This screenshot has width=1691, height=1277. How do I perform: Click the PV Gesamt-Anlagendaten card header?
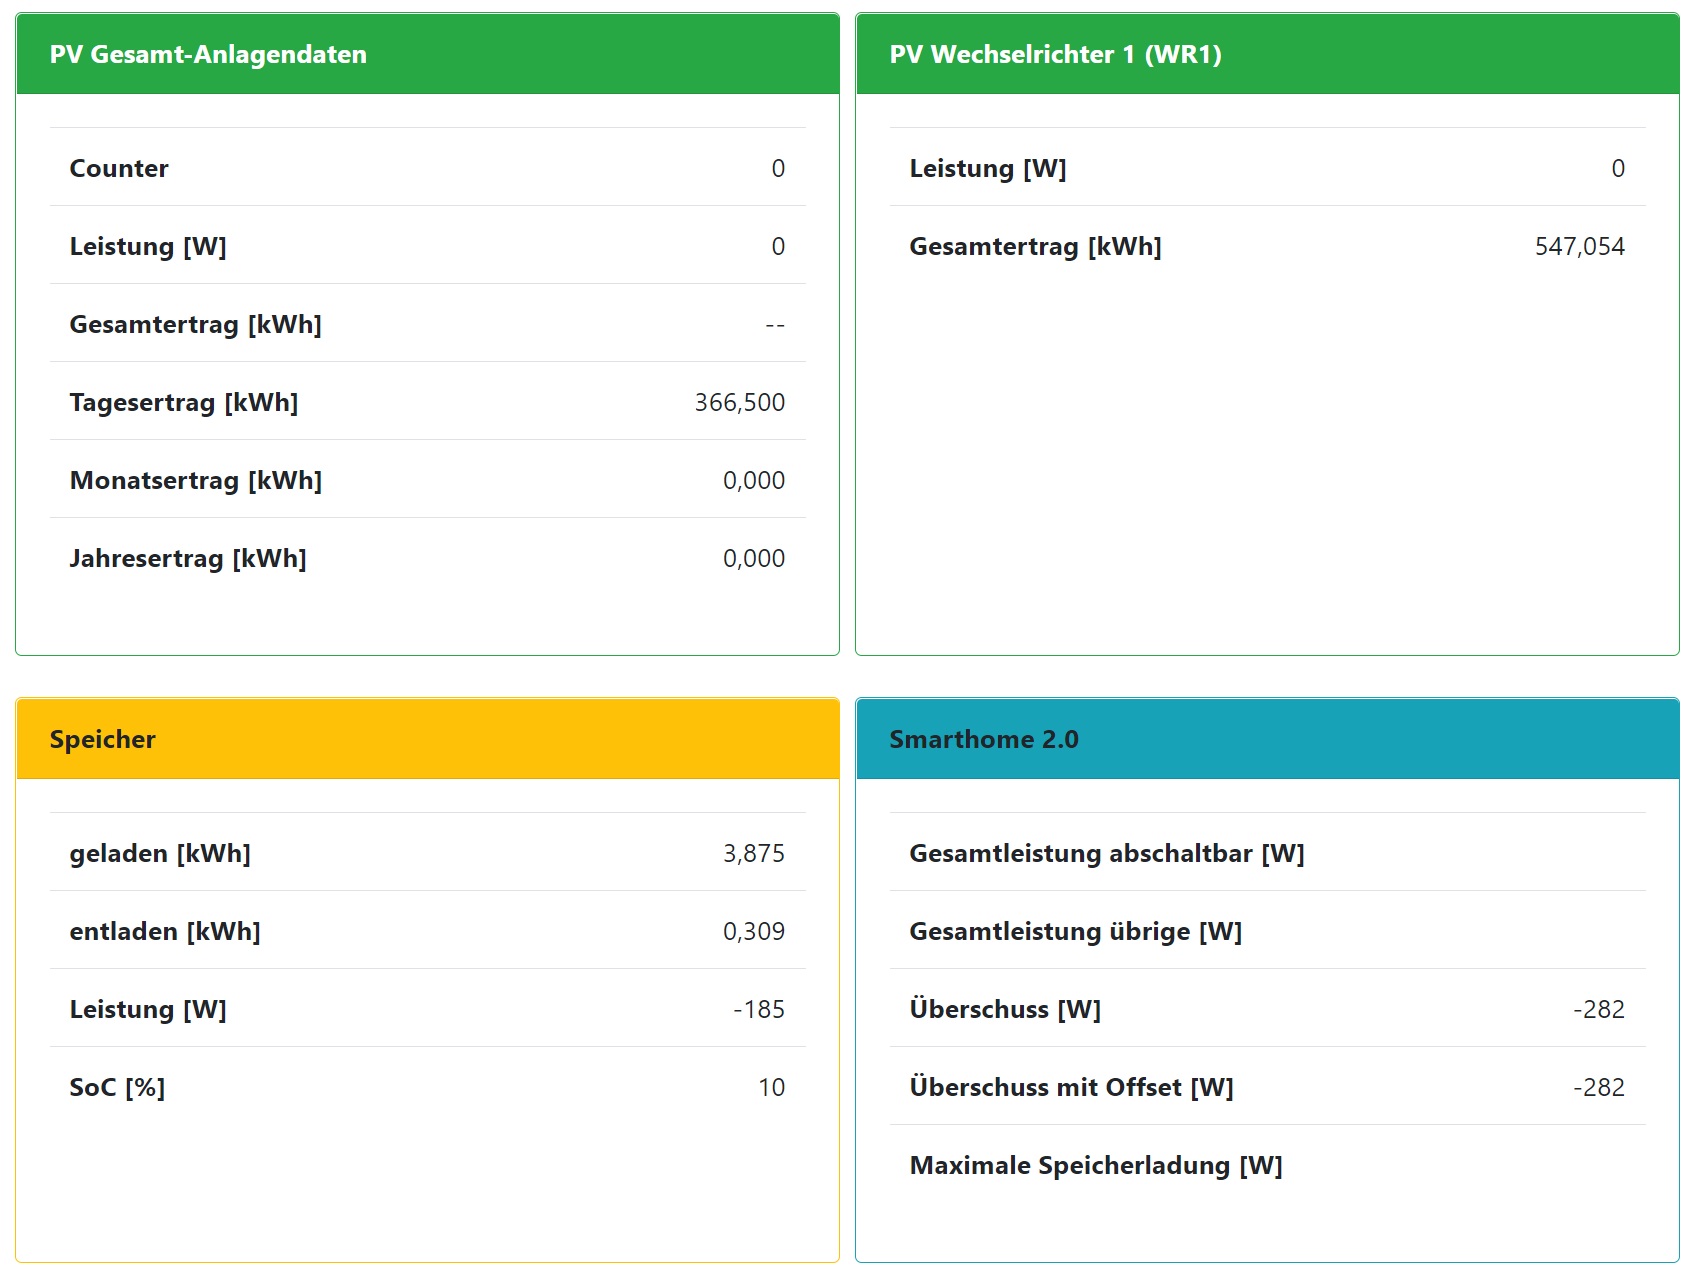pos(427,54)
